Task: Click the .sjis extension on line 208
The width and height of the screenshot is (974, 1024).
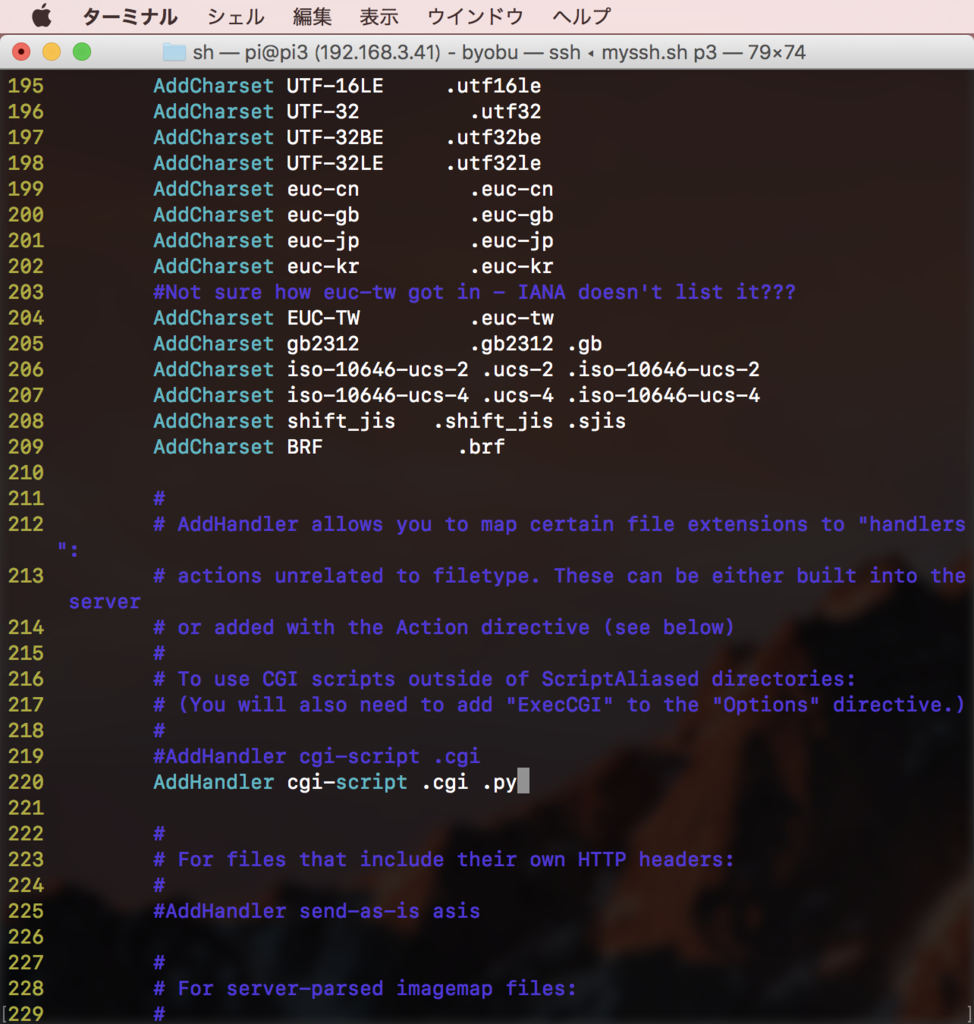Action: 596,421
